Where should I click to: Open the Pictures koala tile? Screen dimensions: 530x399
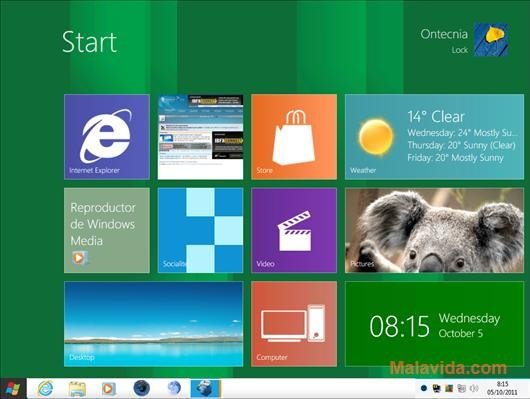tap(434, 230)
